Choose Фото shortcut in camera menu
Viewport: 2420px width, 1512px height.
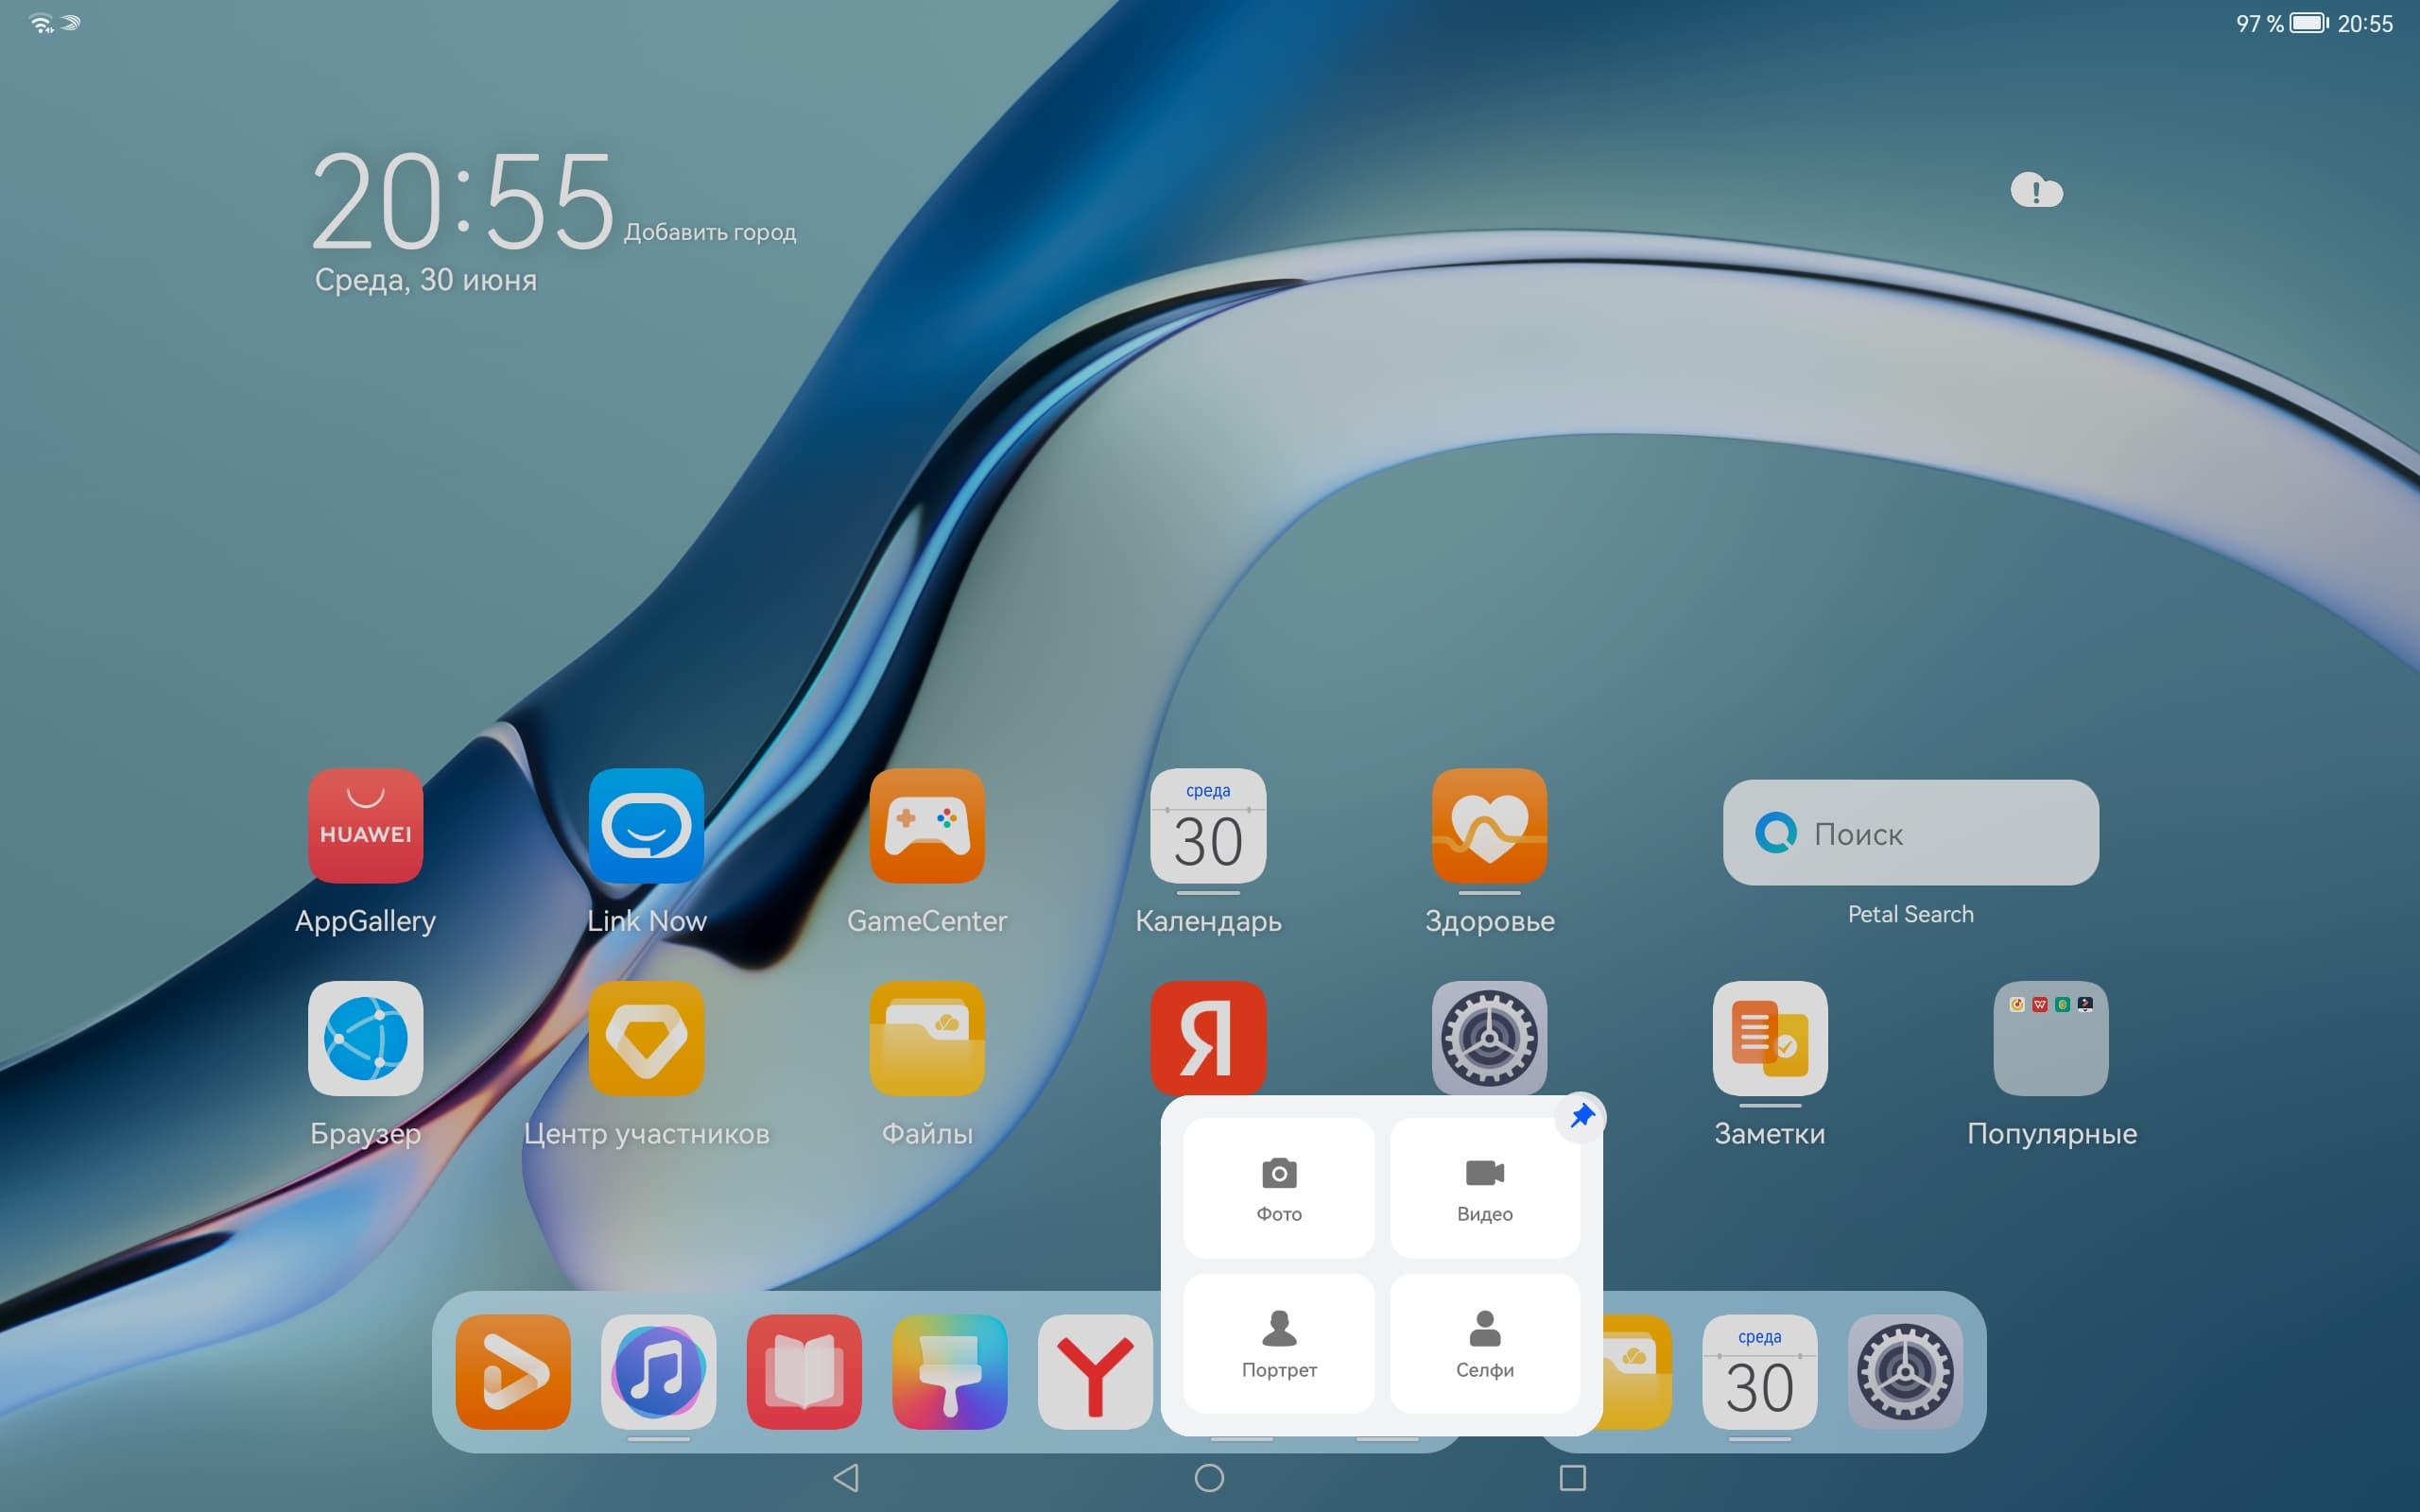[1278, 1188]
